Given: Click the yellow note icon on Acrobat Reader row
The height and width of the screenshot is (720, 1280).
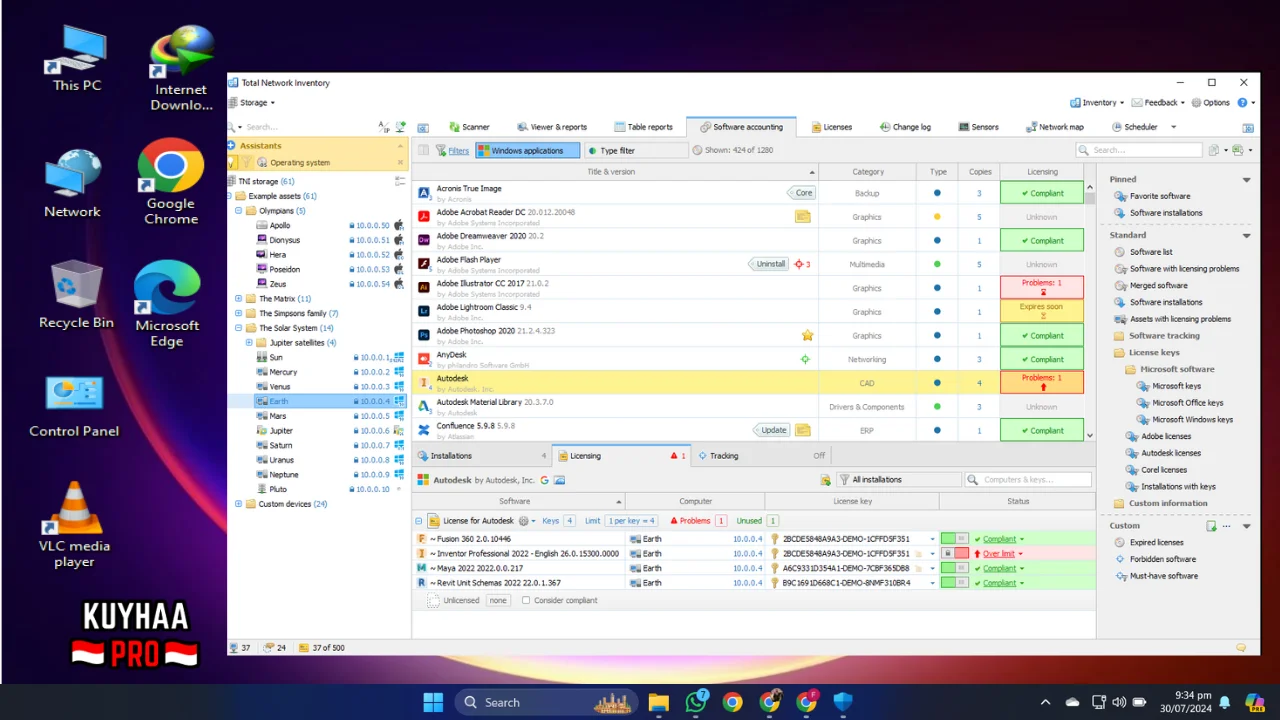Looking at the screenshot, I should [x=802, y=217].
